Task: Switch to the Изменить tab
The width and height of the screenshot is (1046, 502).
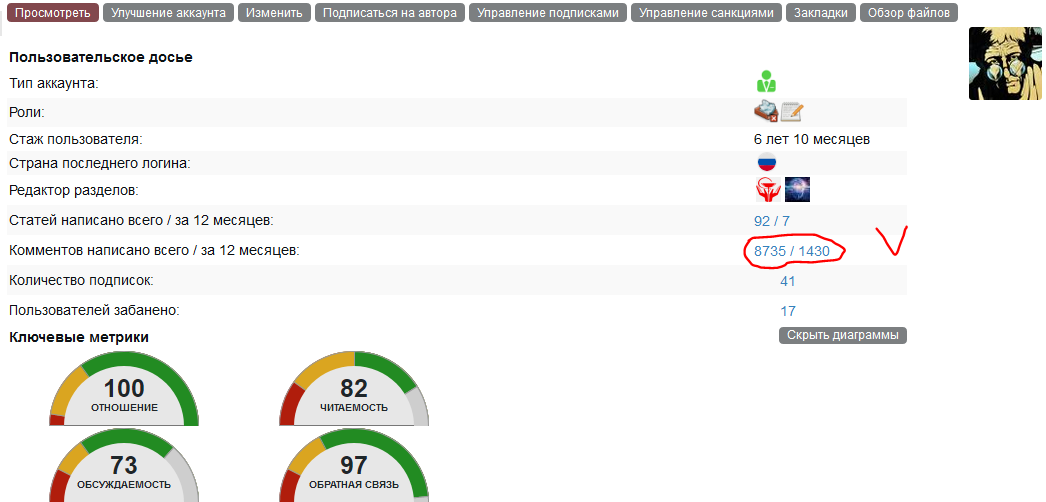Action: point(273,14)
